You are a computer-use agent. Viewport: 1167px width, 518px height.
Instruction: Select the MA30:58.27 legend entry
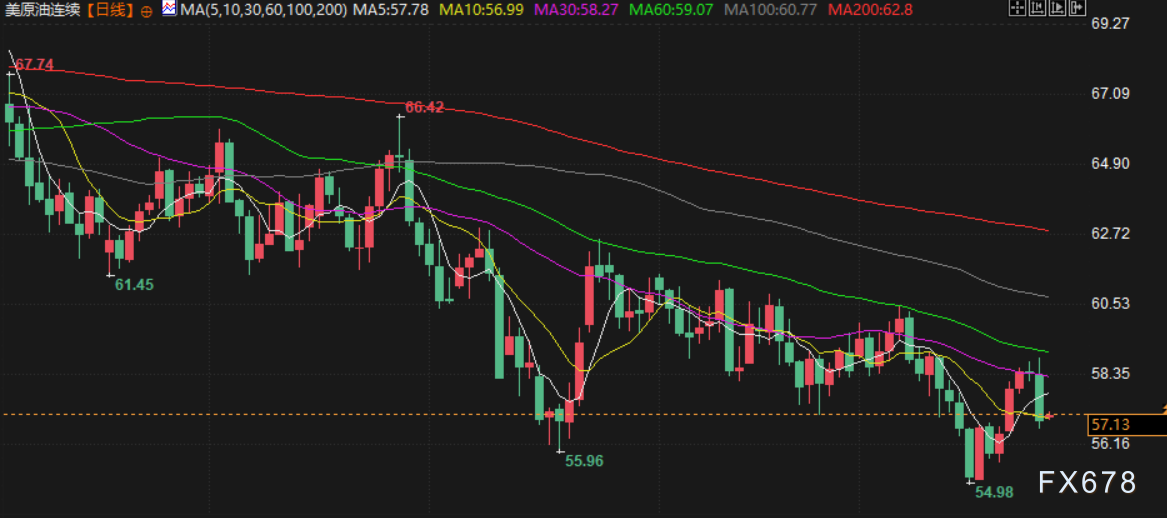[591, 10]
